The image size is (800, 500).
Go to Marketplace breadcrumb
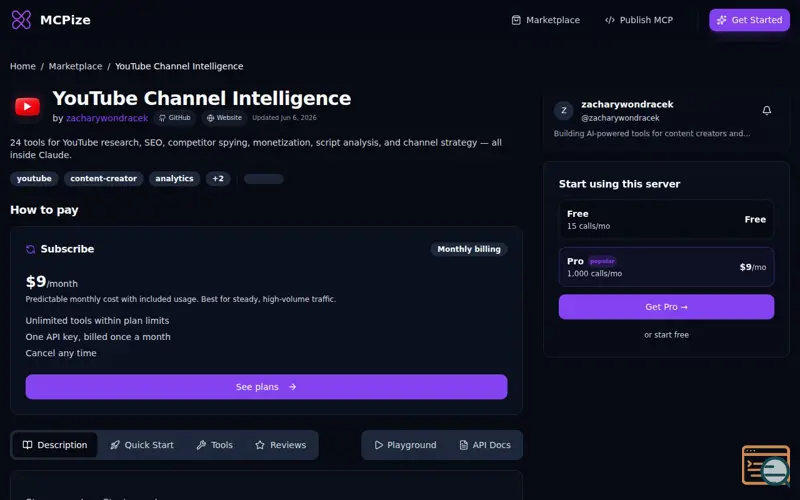click(76, 66)
